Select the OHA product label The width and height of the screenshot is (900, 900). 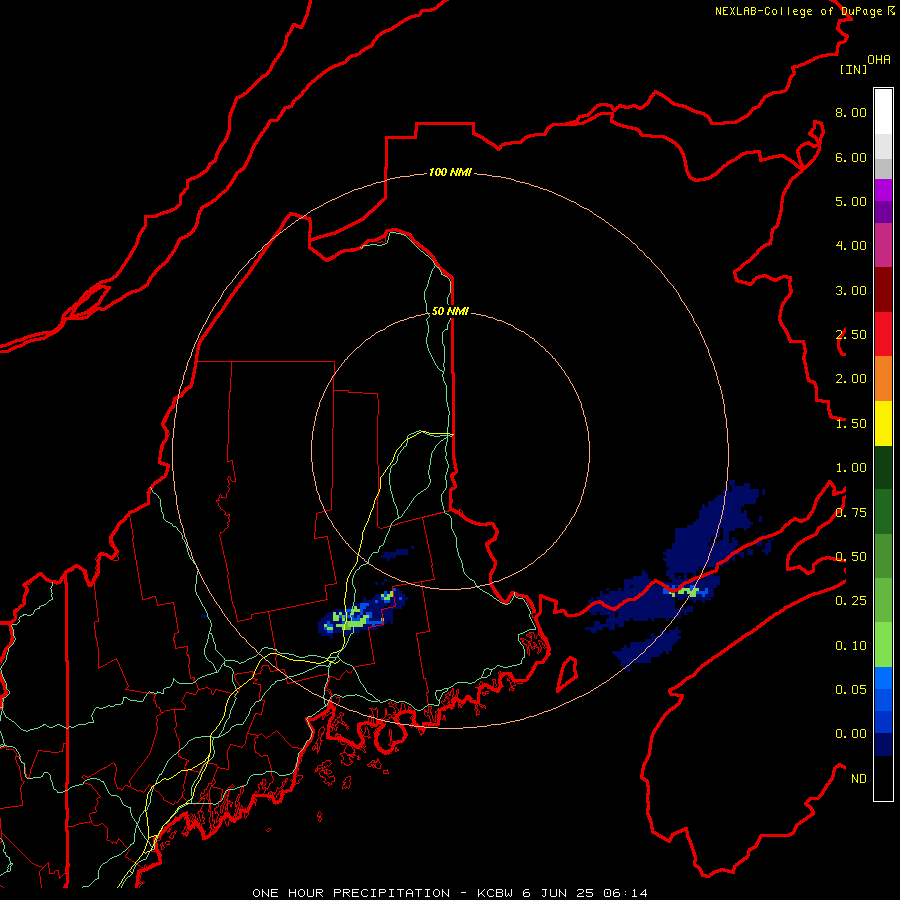pos(879,60)
